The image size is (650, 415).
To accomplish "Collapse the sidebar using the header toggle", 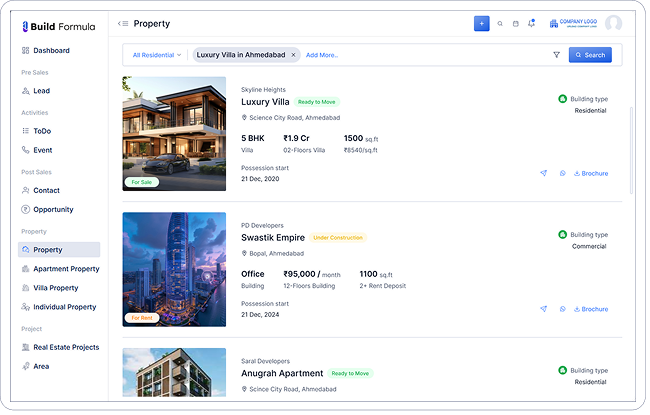I will pos(122,23).
